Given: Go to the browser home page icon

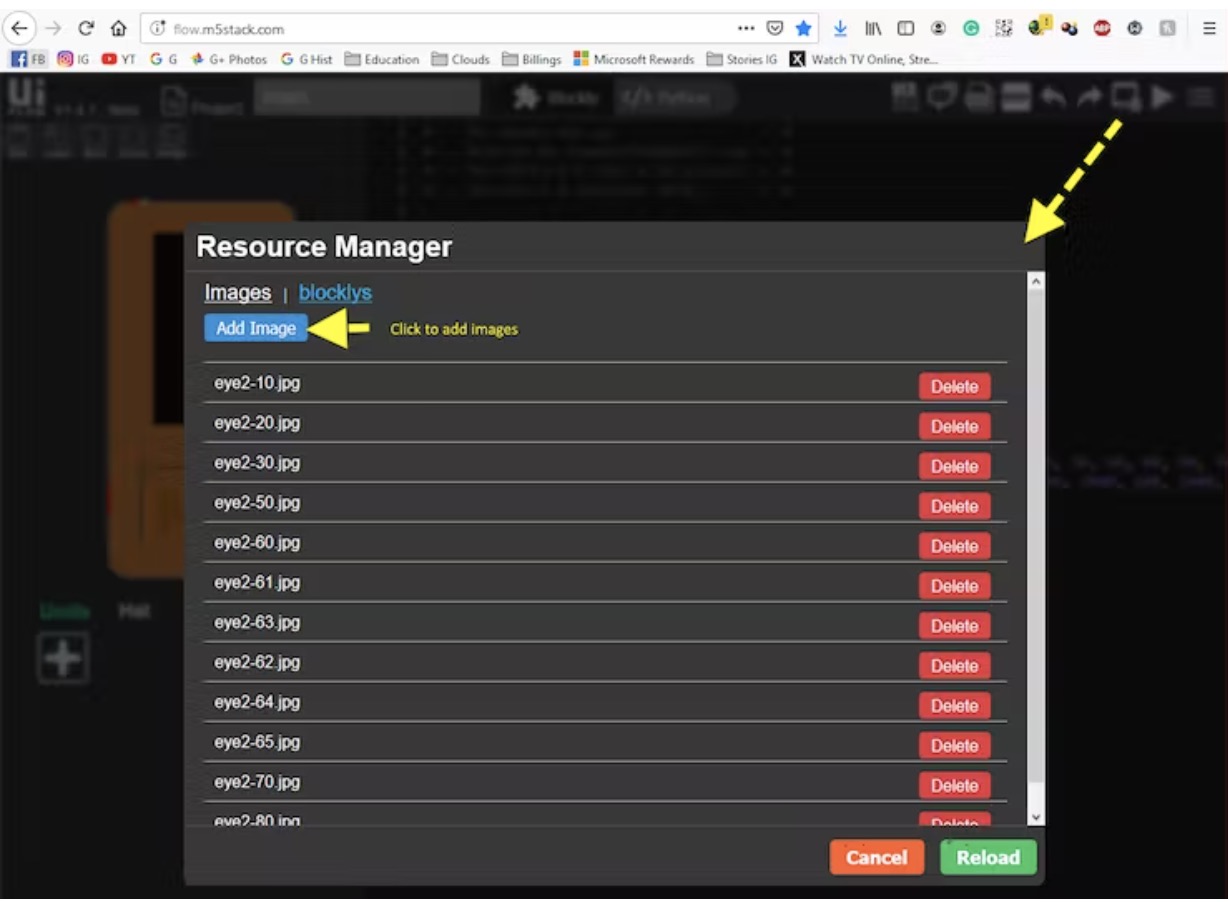Looking at the screenshot, I should [118, 29].
